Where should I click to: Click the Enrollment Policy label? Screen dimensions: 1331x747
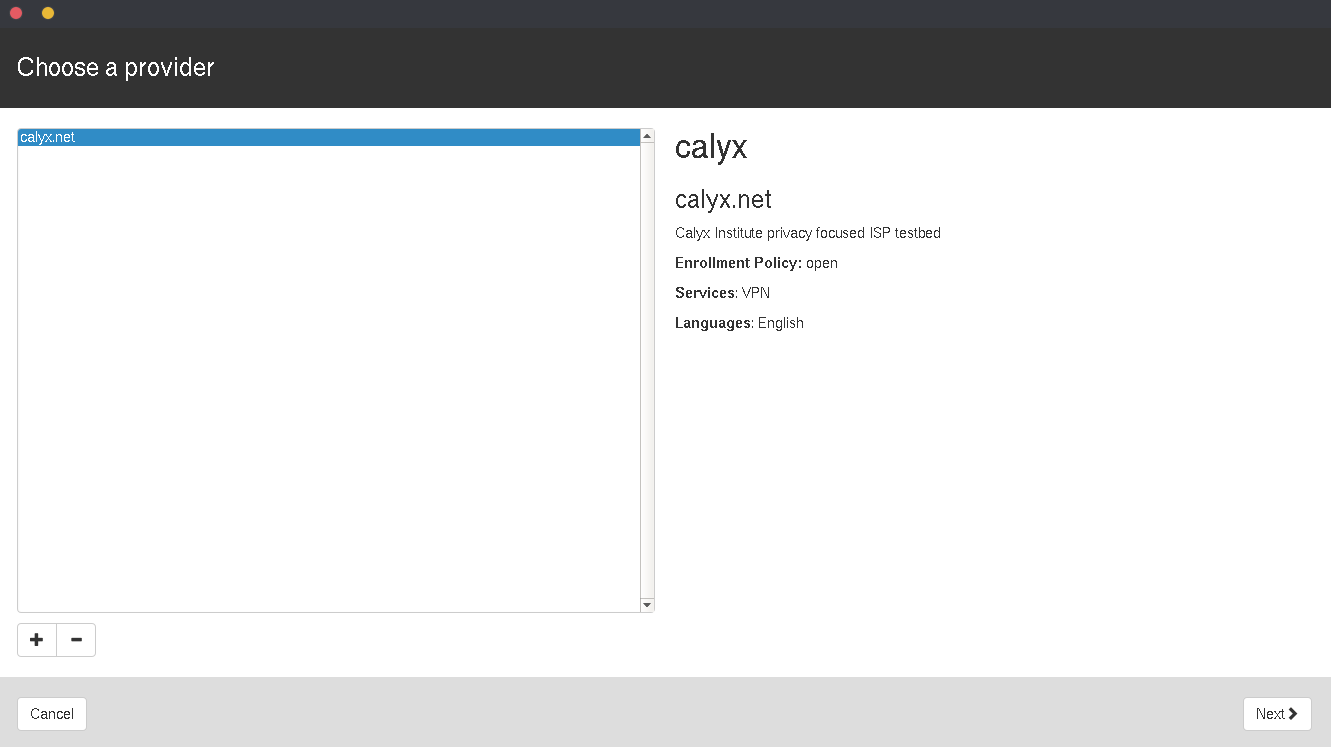pos(738,263)
